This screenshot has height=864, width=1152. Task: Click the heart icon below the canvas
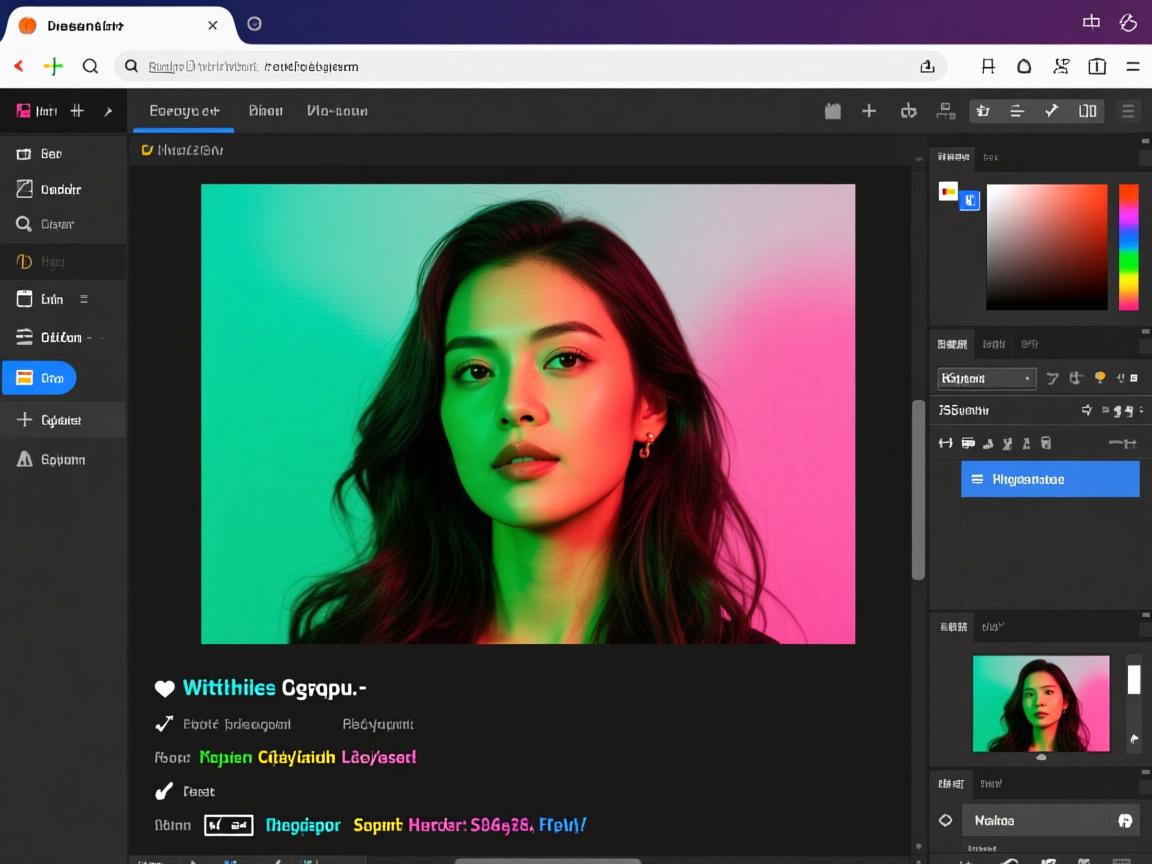165,688
